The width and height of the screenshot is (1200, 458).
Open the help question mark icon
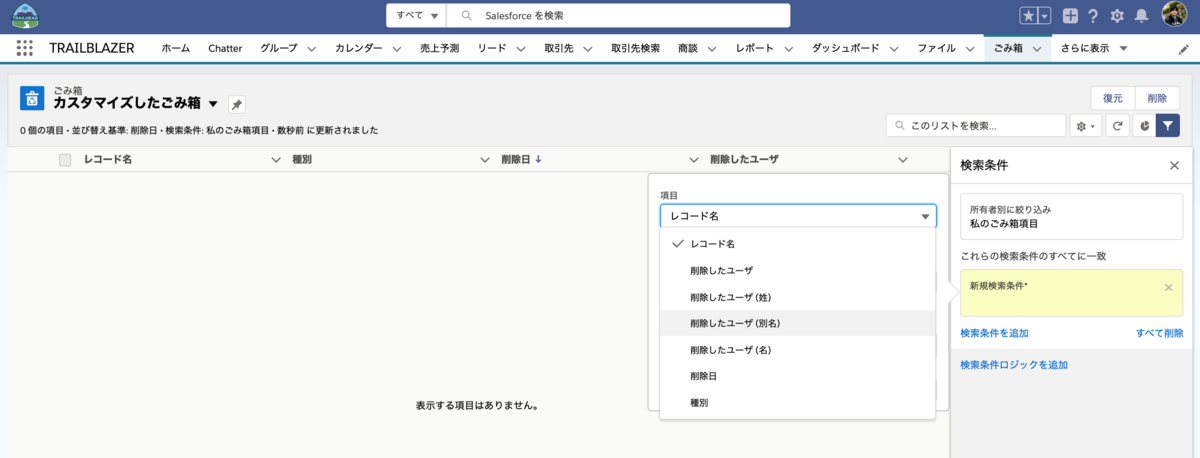point(1094,16)
